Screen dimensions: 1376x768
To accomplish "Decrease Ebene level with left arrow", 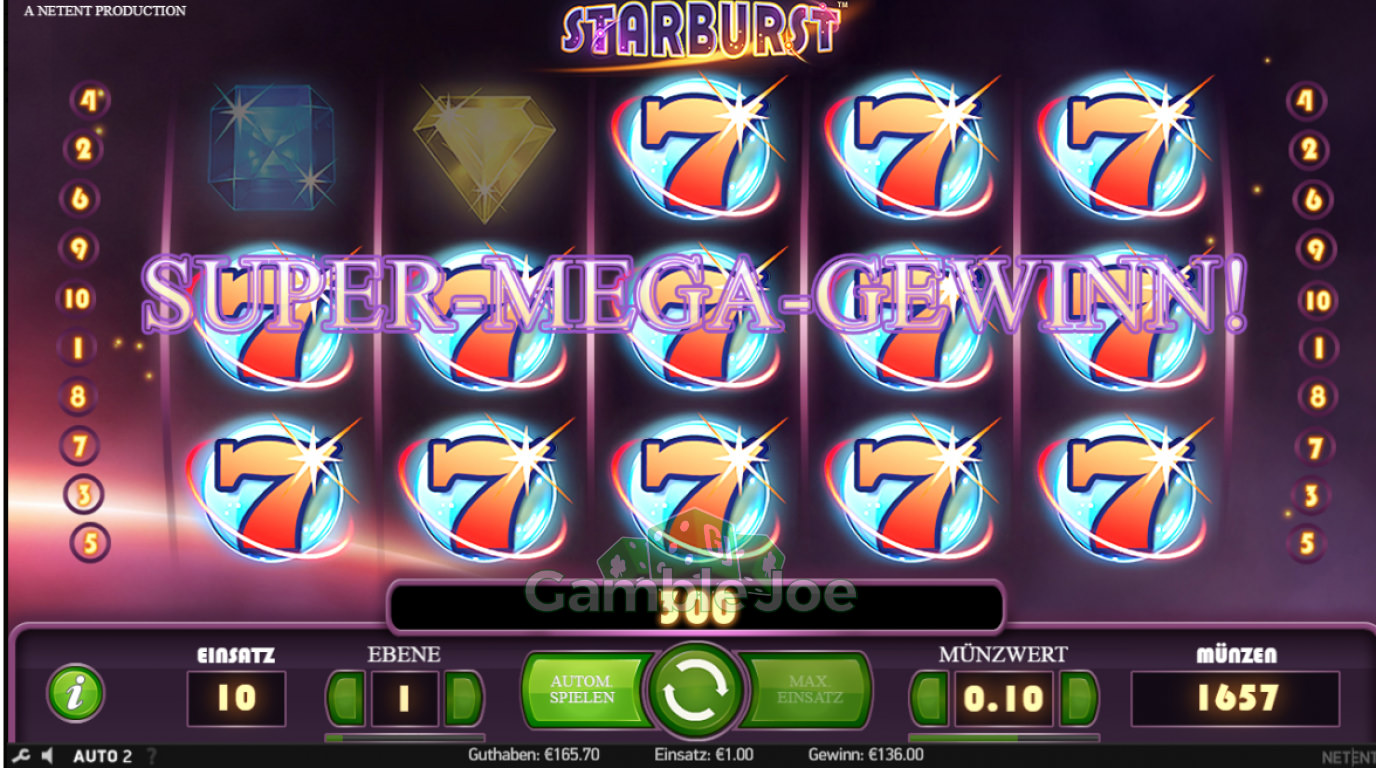I will 346,698.
